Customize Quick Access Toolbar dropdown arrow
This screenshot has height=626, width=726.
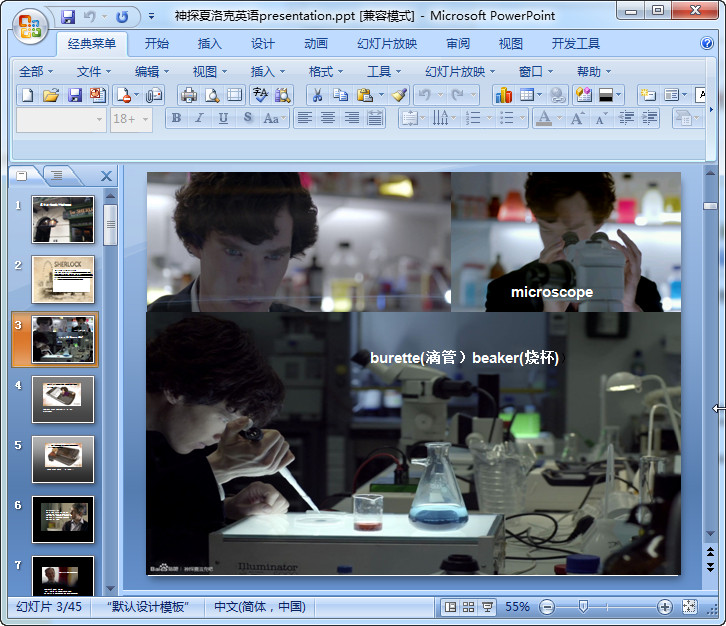(151, 17)
